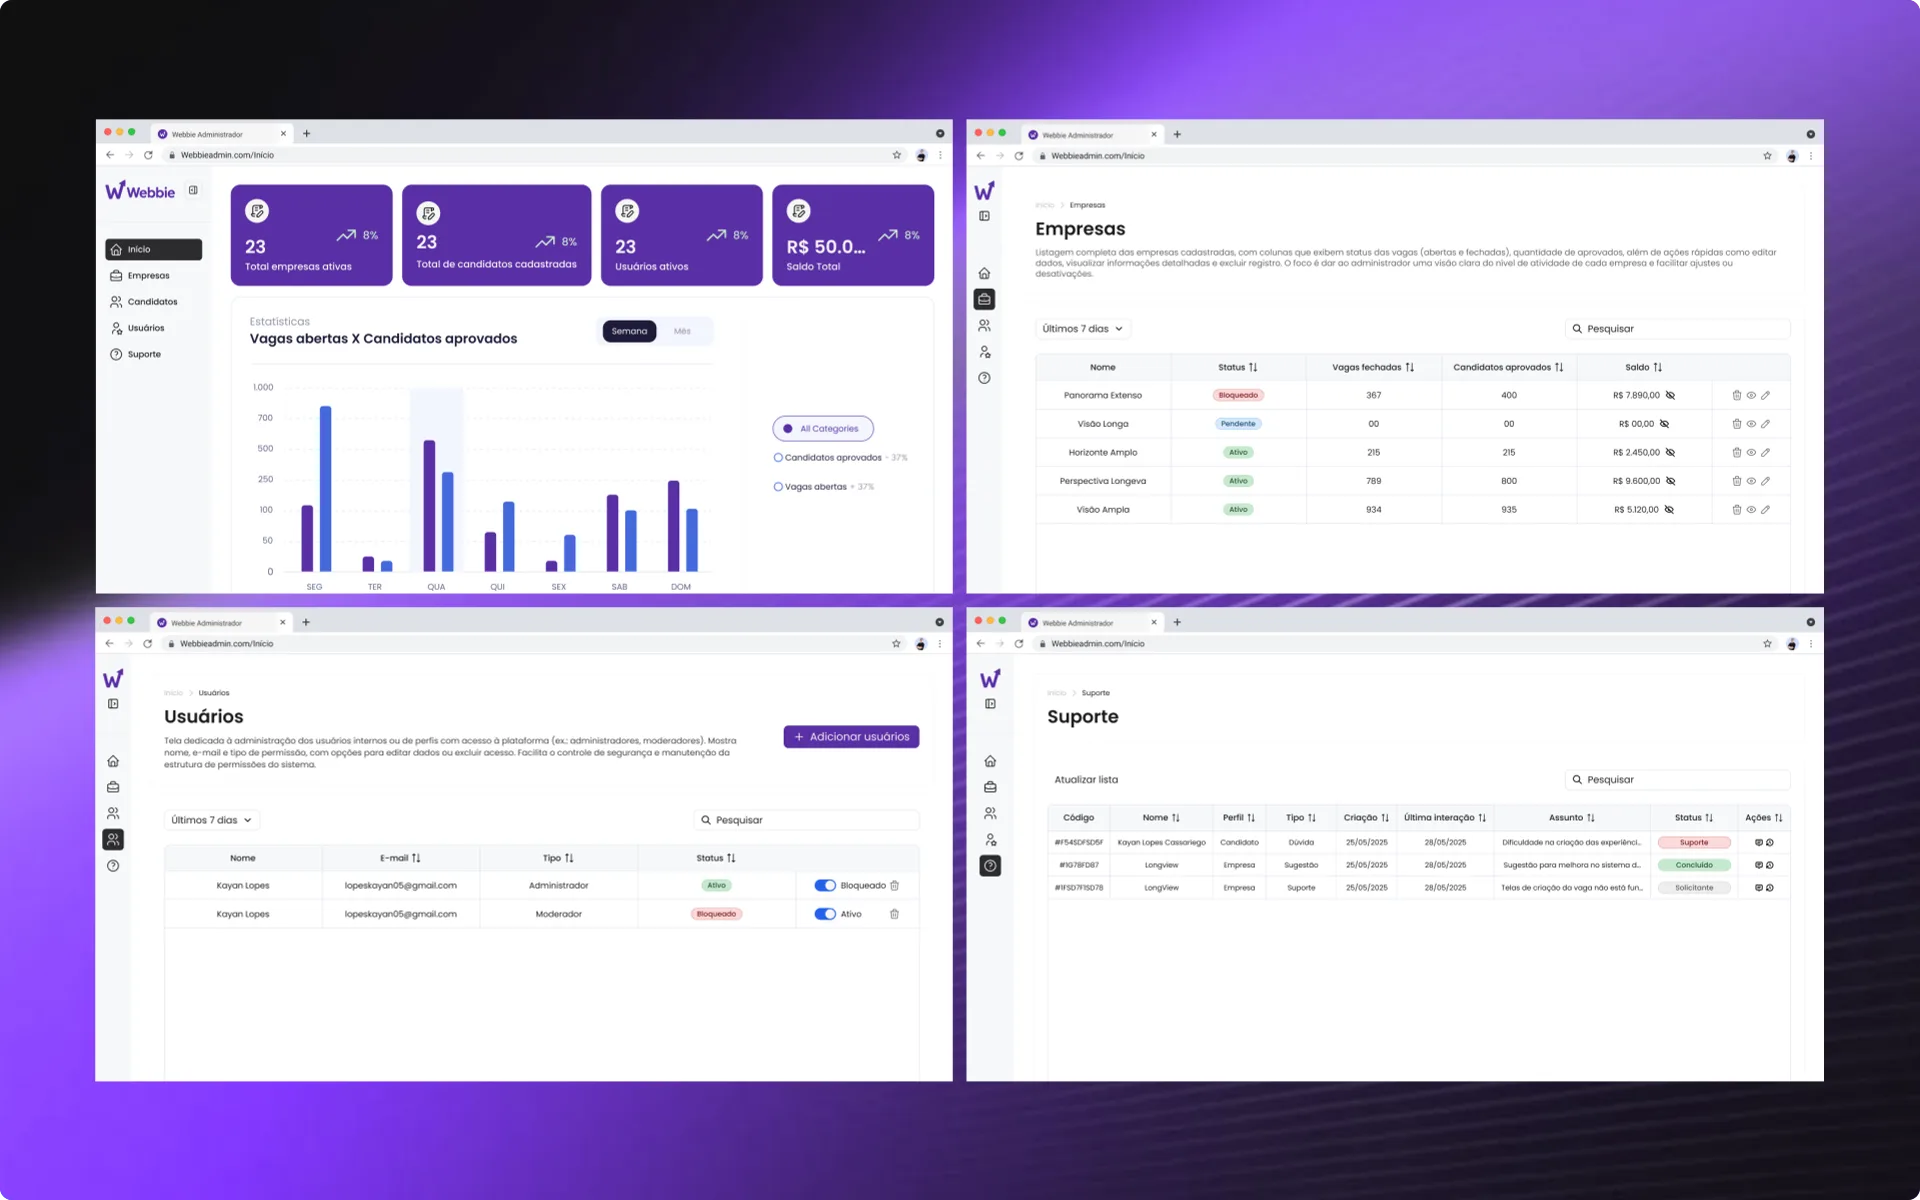Select the Candidatos aprovados radio option

tap(778, 458)
